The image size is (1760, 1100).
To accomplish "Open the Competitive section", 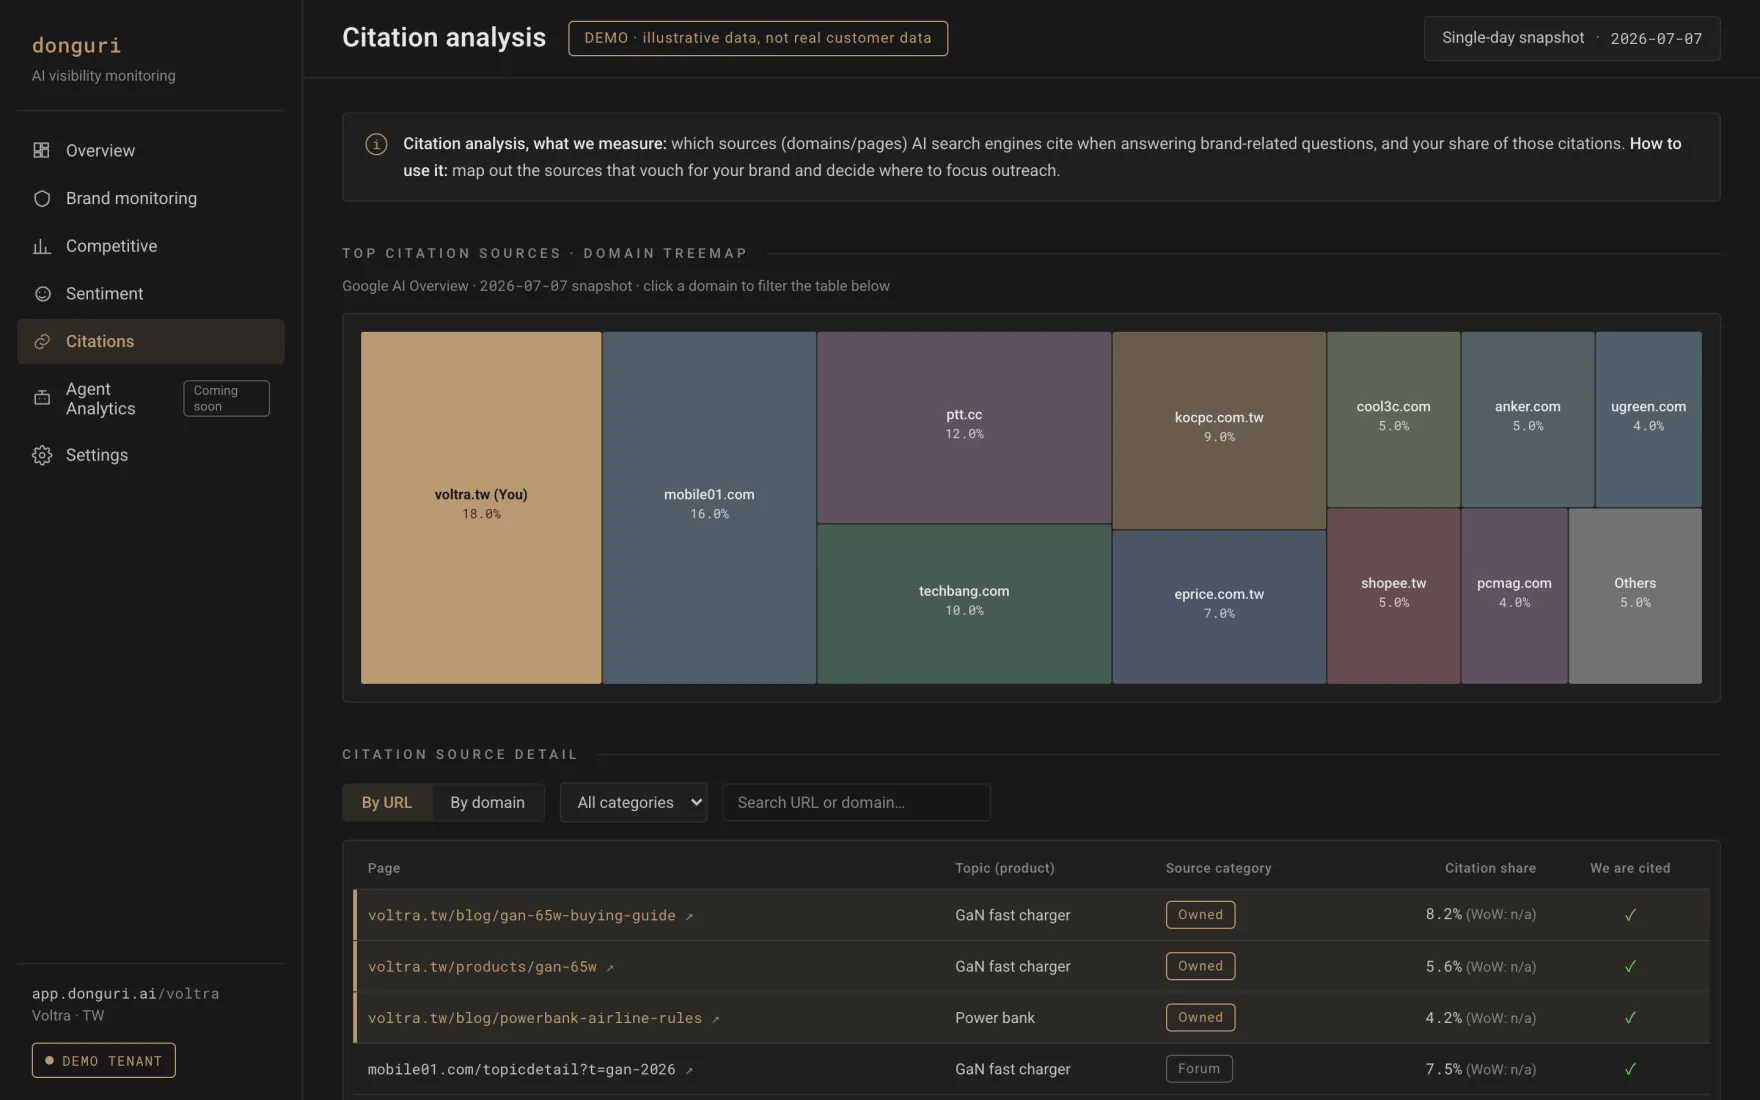I will click(151, 246).
